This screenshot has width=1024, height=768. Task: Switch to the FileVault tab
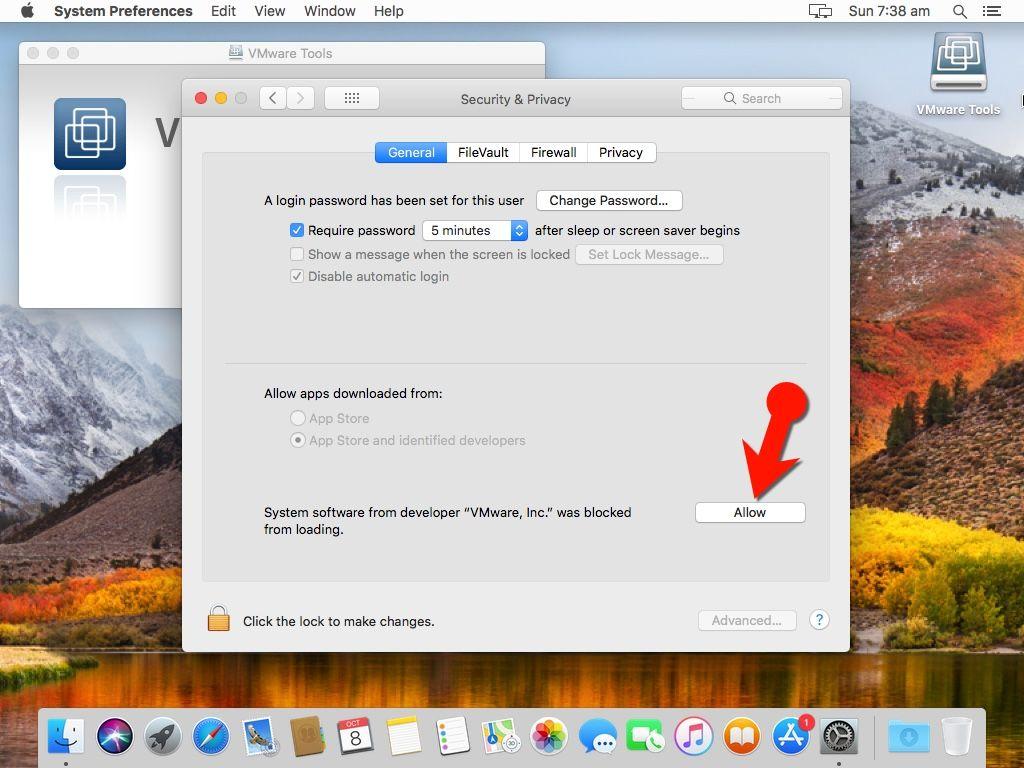[483, 152]
